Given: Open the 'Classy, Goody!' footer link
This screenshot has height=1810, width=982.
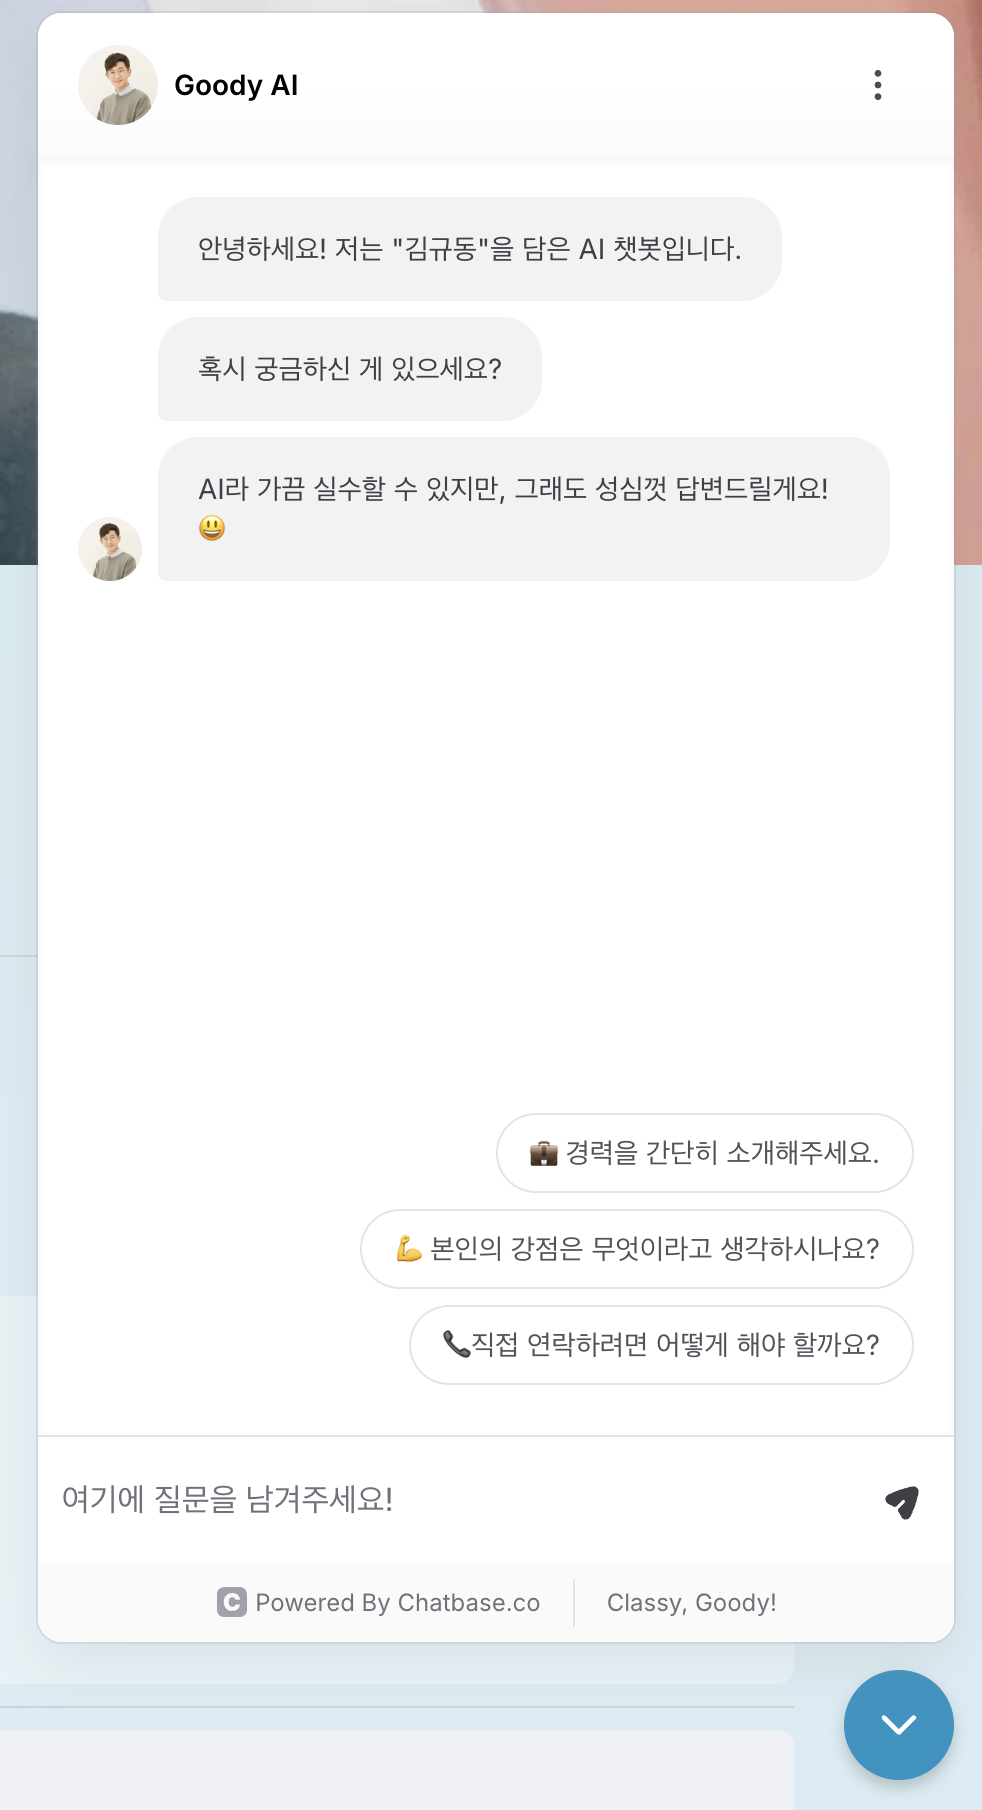Looking at the screenshot, I should point(692,1603).
